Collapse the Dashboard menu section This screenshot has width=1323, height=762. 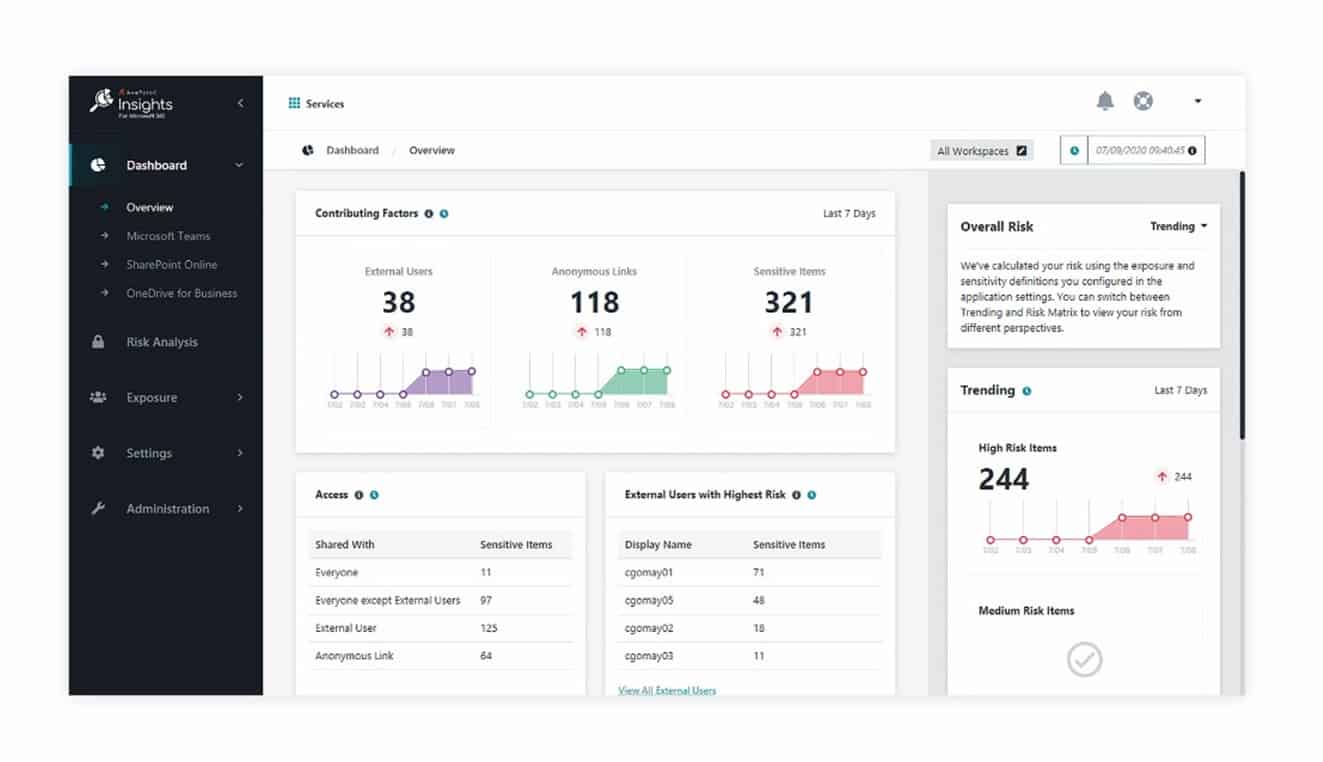tap(239, 166)
